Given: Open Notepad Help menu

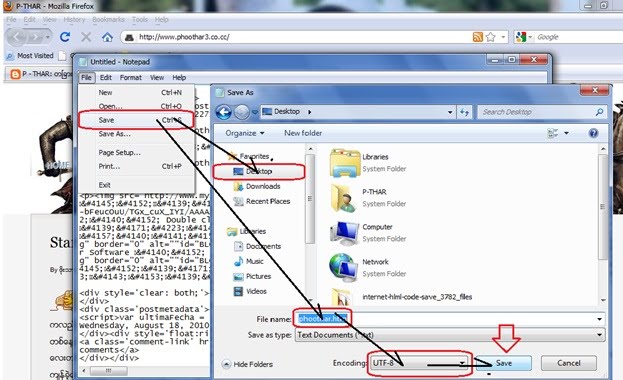Looking at the screenshot, I should point(179,78).
